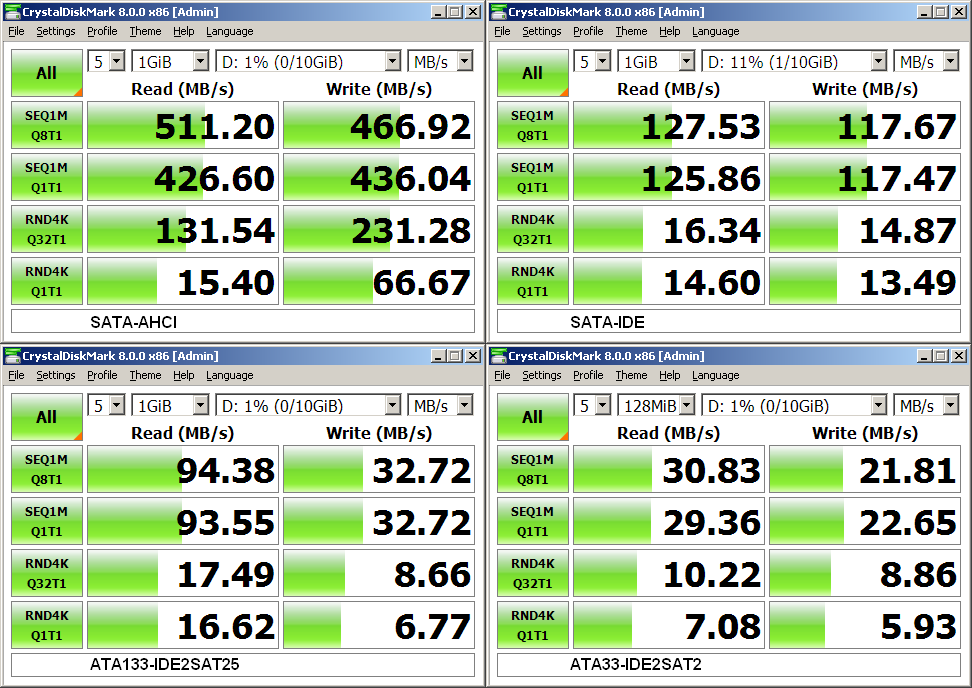
Task: Select the 5.93 write value
Action: (919, 627)
